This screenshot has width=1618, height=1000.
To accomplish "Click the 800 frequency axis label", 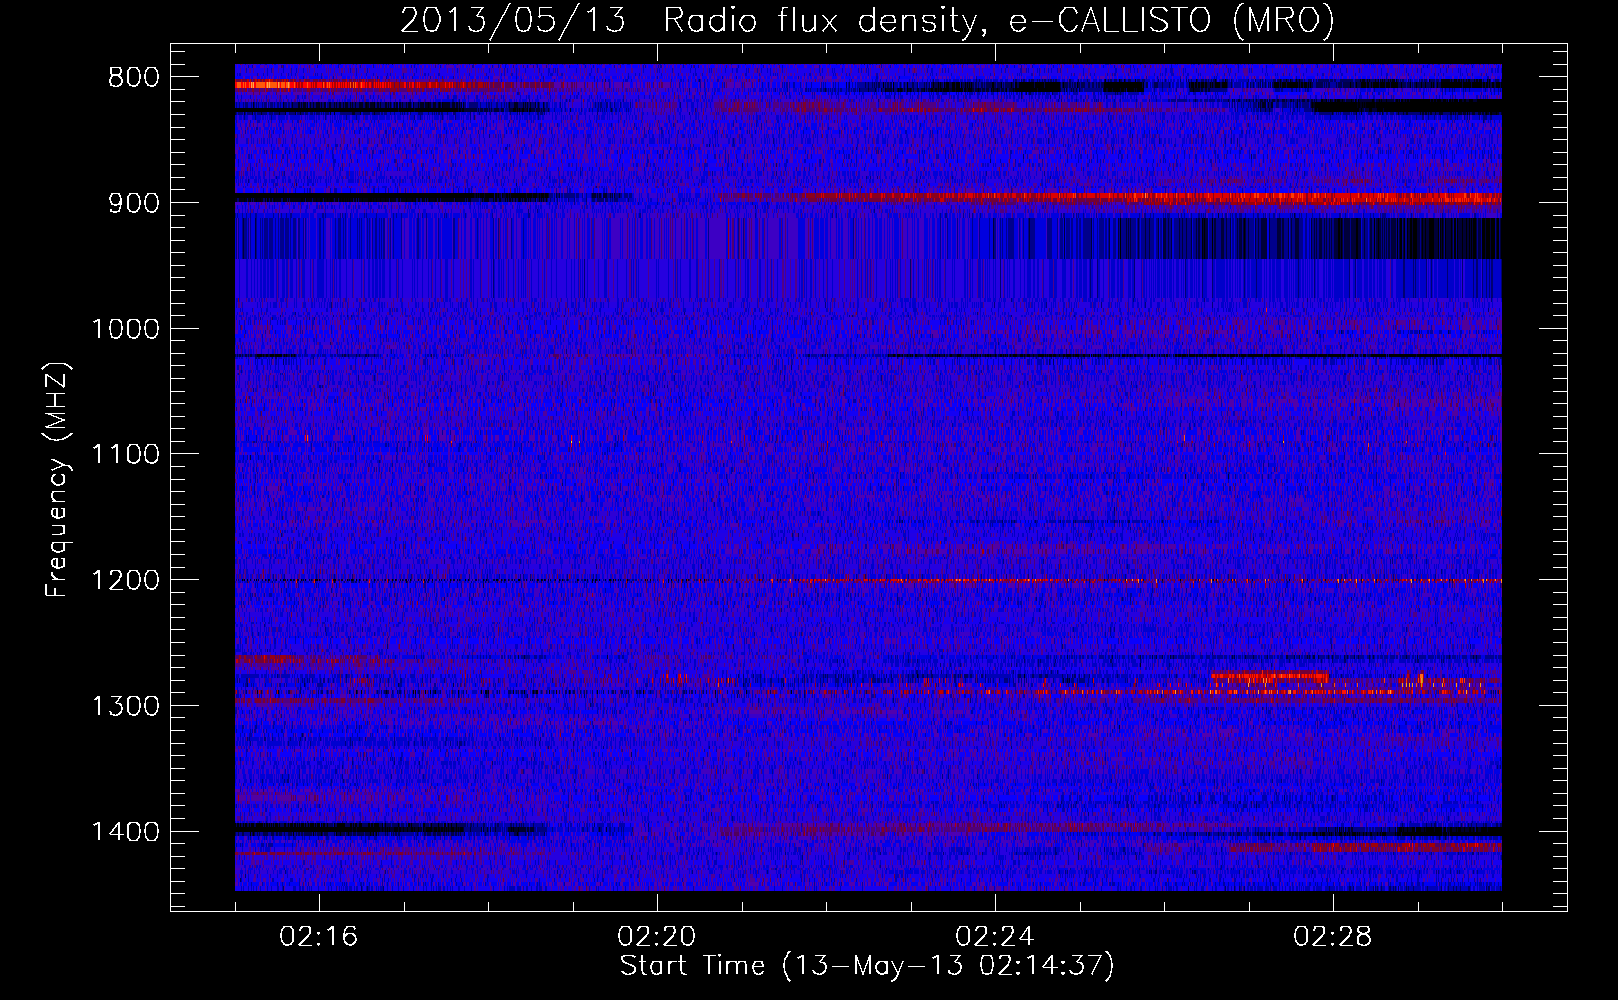I will (133, 78).
